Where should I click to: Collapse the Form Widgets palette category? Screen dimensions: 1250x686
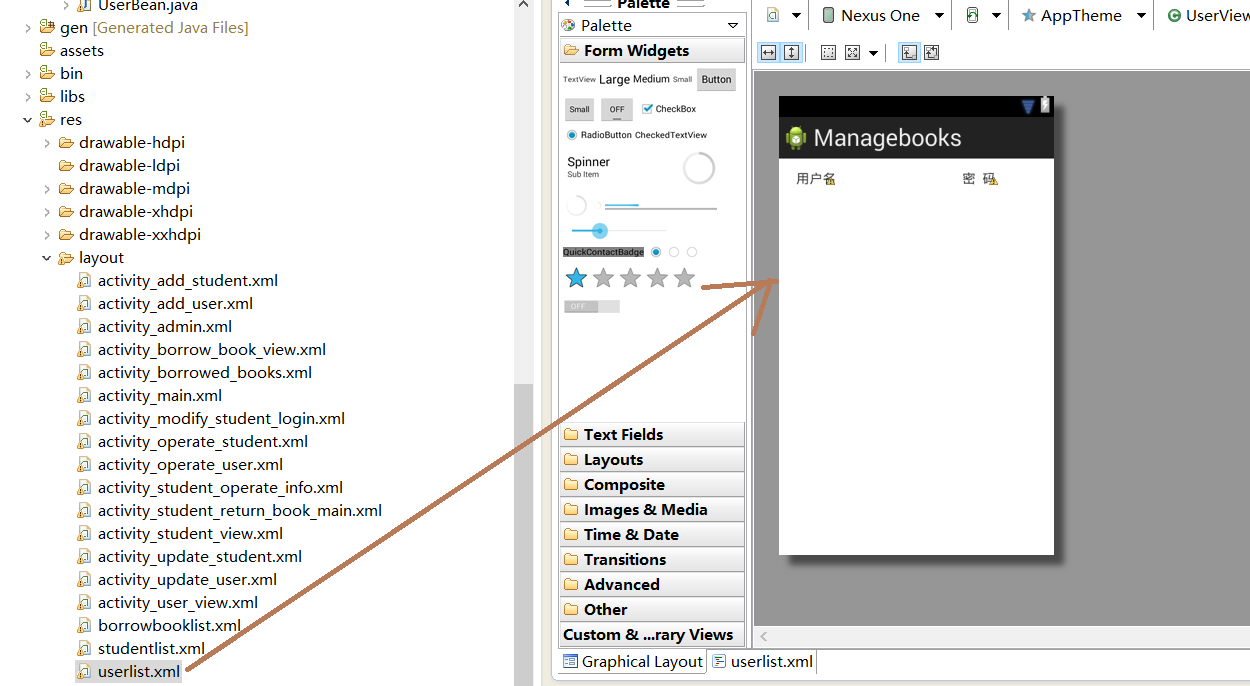tap(652, 50)
